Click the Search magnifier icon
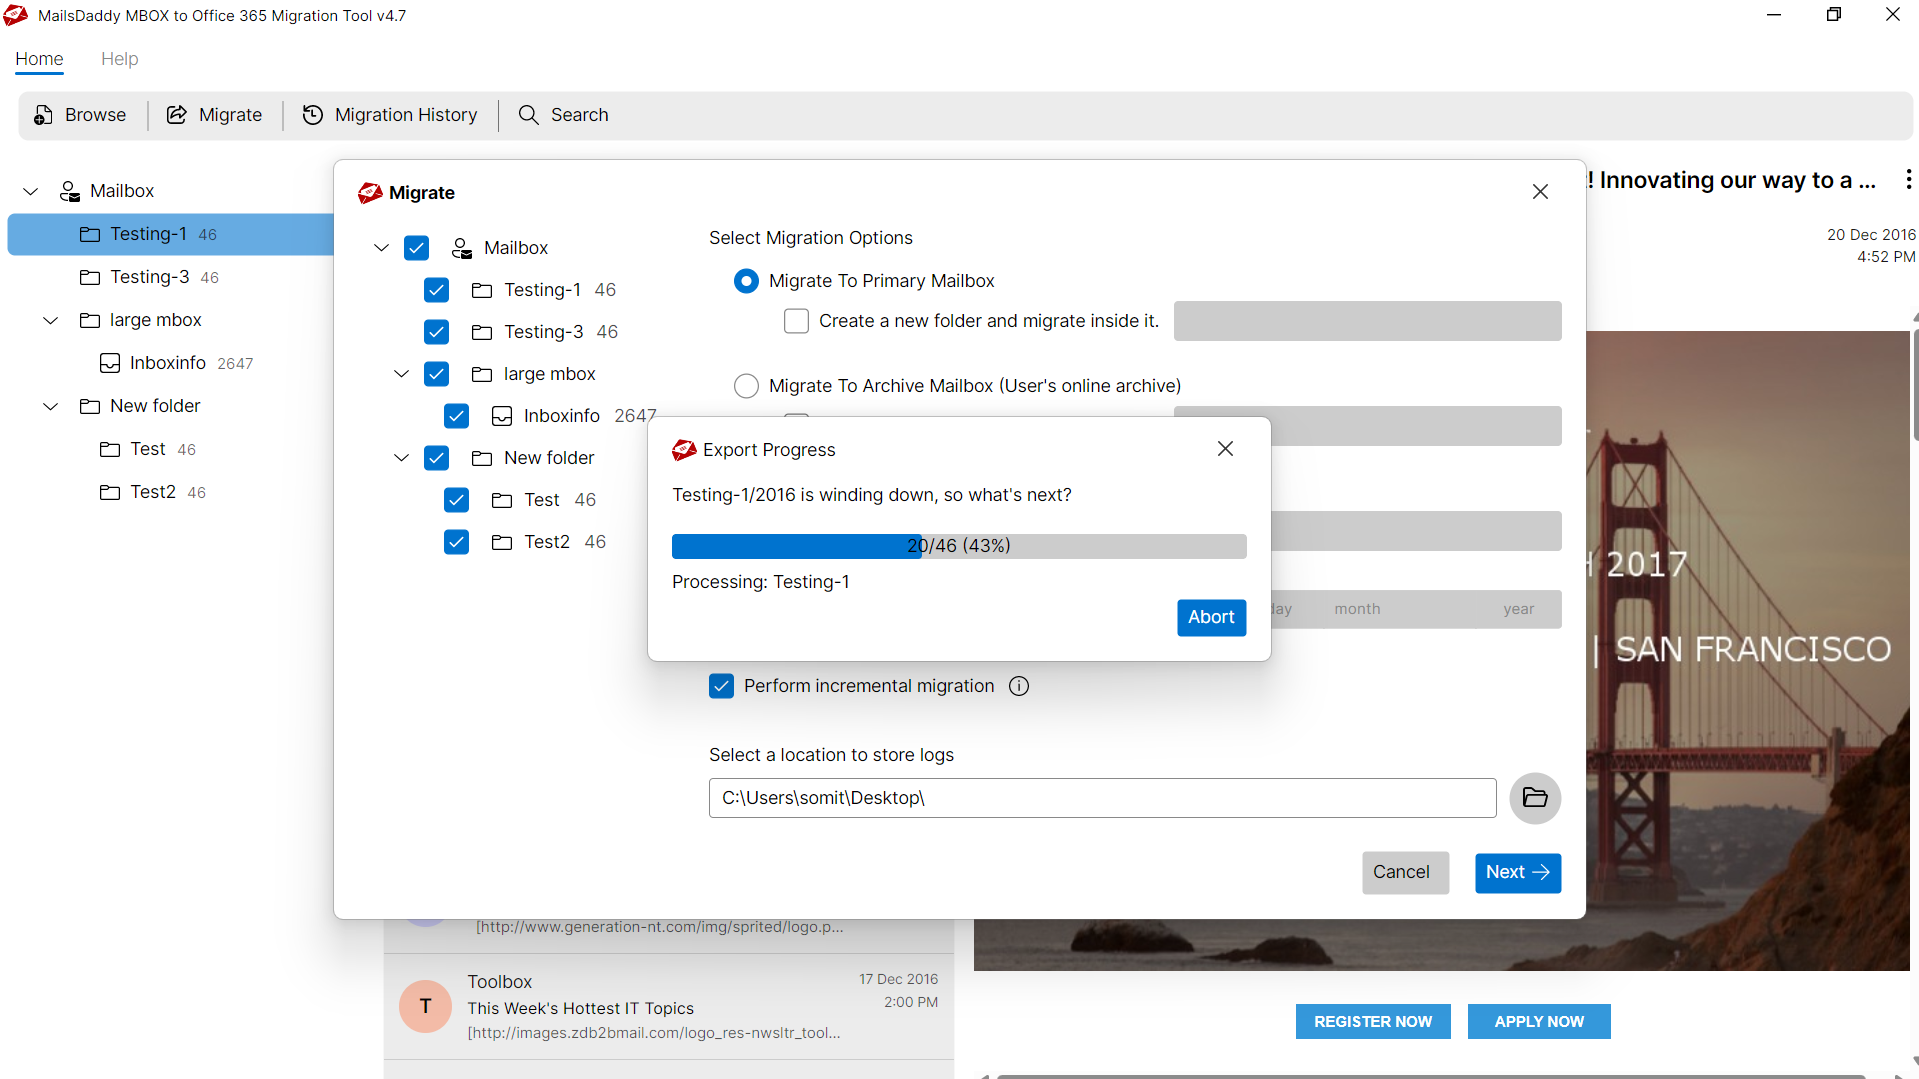The height and width of the screenshot is (1079, 1919). coord(528,115)
